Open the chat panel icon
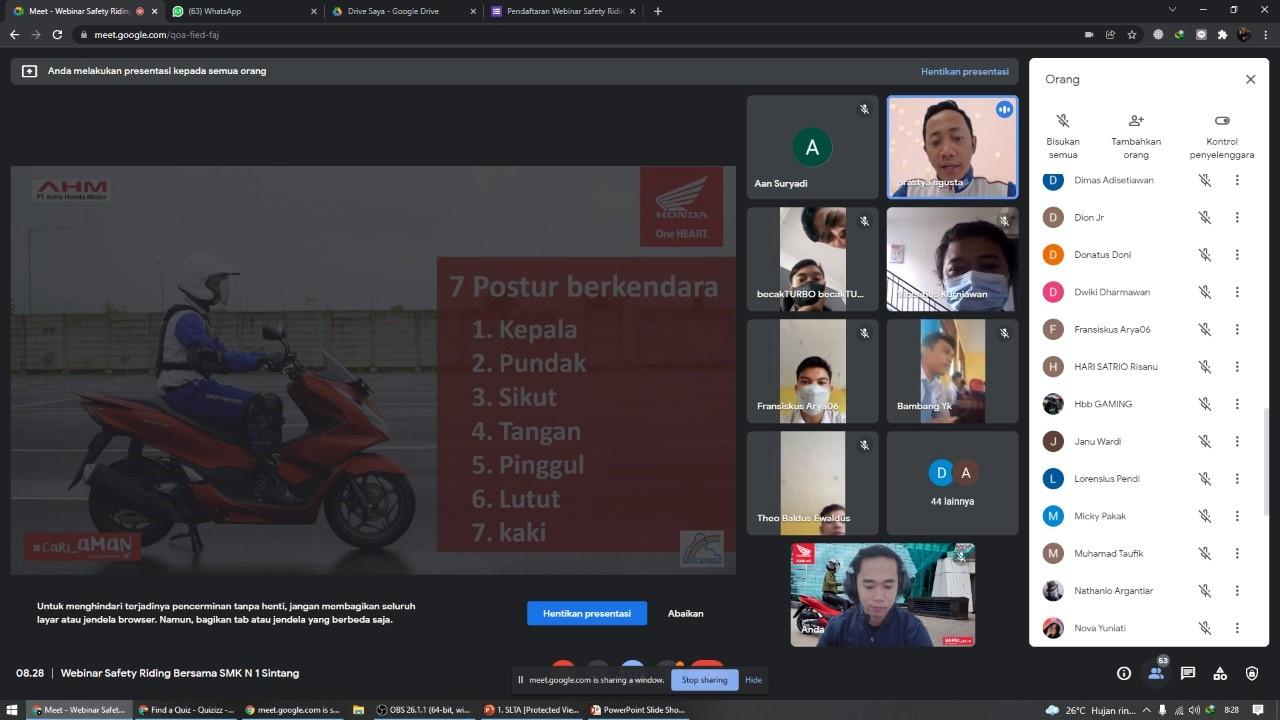1280x720 pixels. 1187,674
